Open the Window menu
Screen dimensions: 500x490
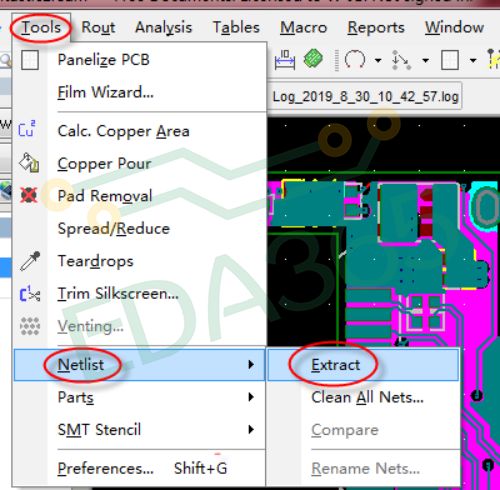(x=454, y=27)
